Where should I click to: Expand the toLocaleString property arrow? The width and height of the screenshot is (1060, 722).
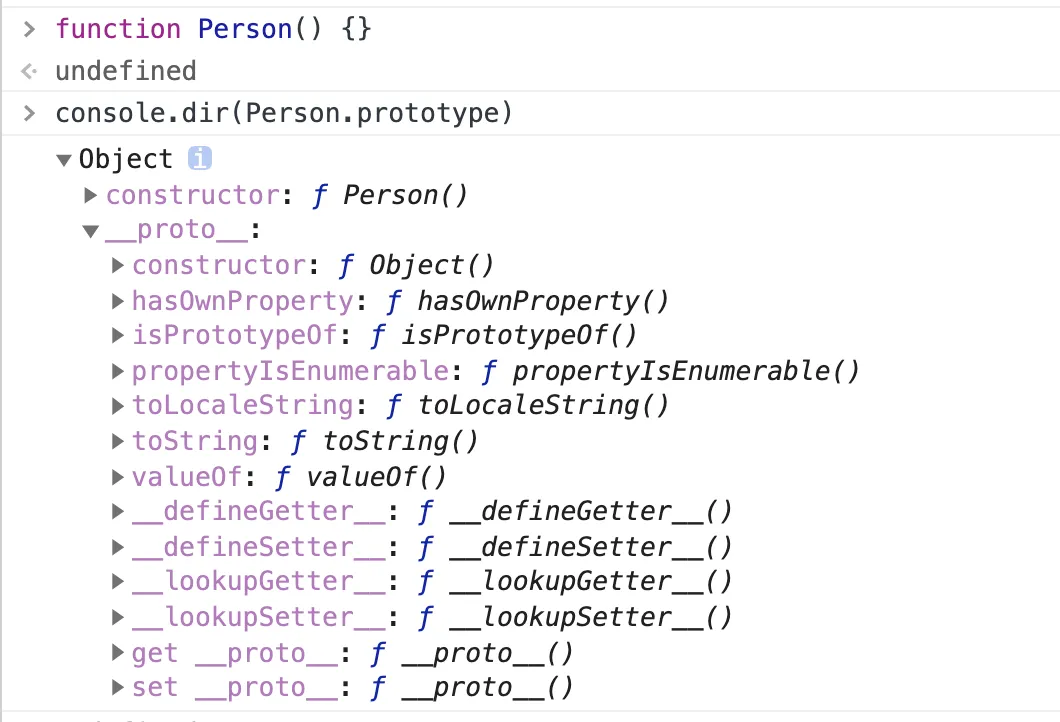[x=118, y=406]
